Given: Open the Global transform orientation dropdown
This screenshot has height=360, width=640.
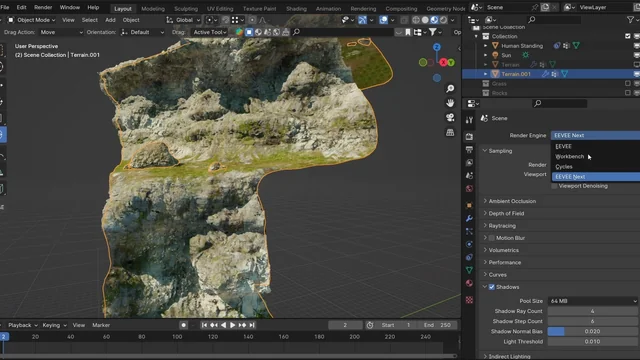Looking at the screenshot, I should pos(184,20).
